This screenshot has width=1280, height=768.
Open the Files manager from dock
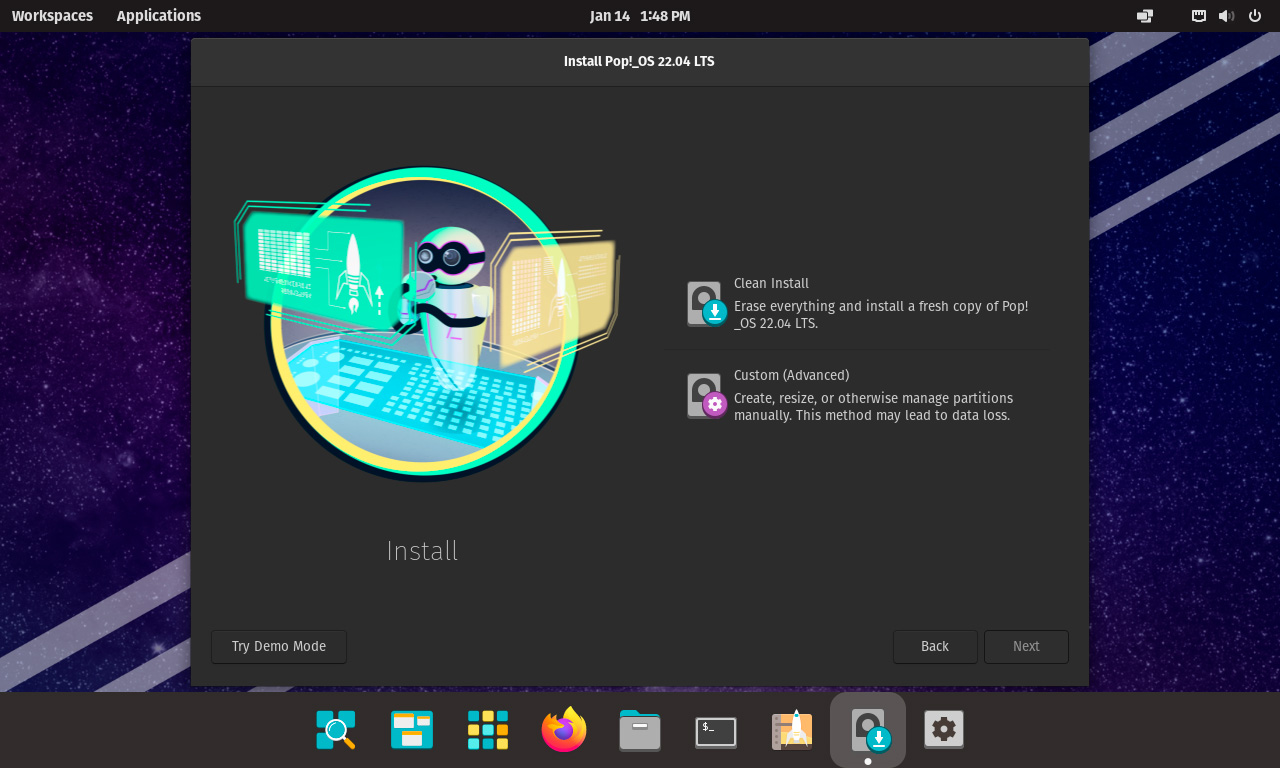pos(640,730)
